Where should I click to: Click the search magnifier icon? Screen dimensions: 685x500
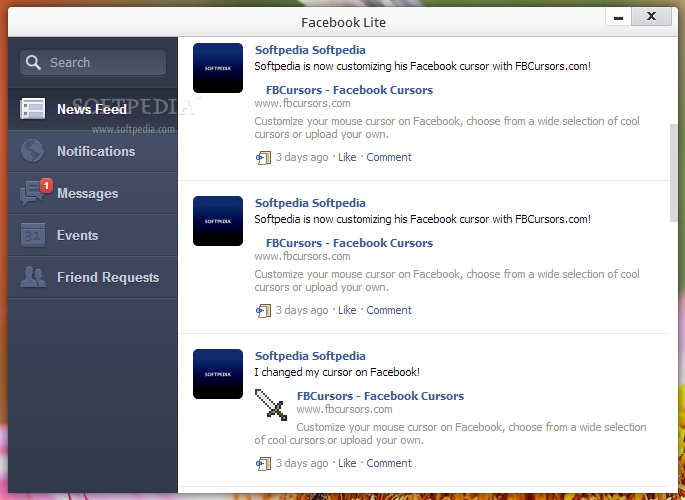(x=33, y=62)
